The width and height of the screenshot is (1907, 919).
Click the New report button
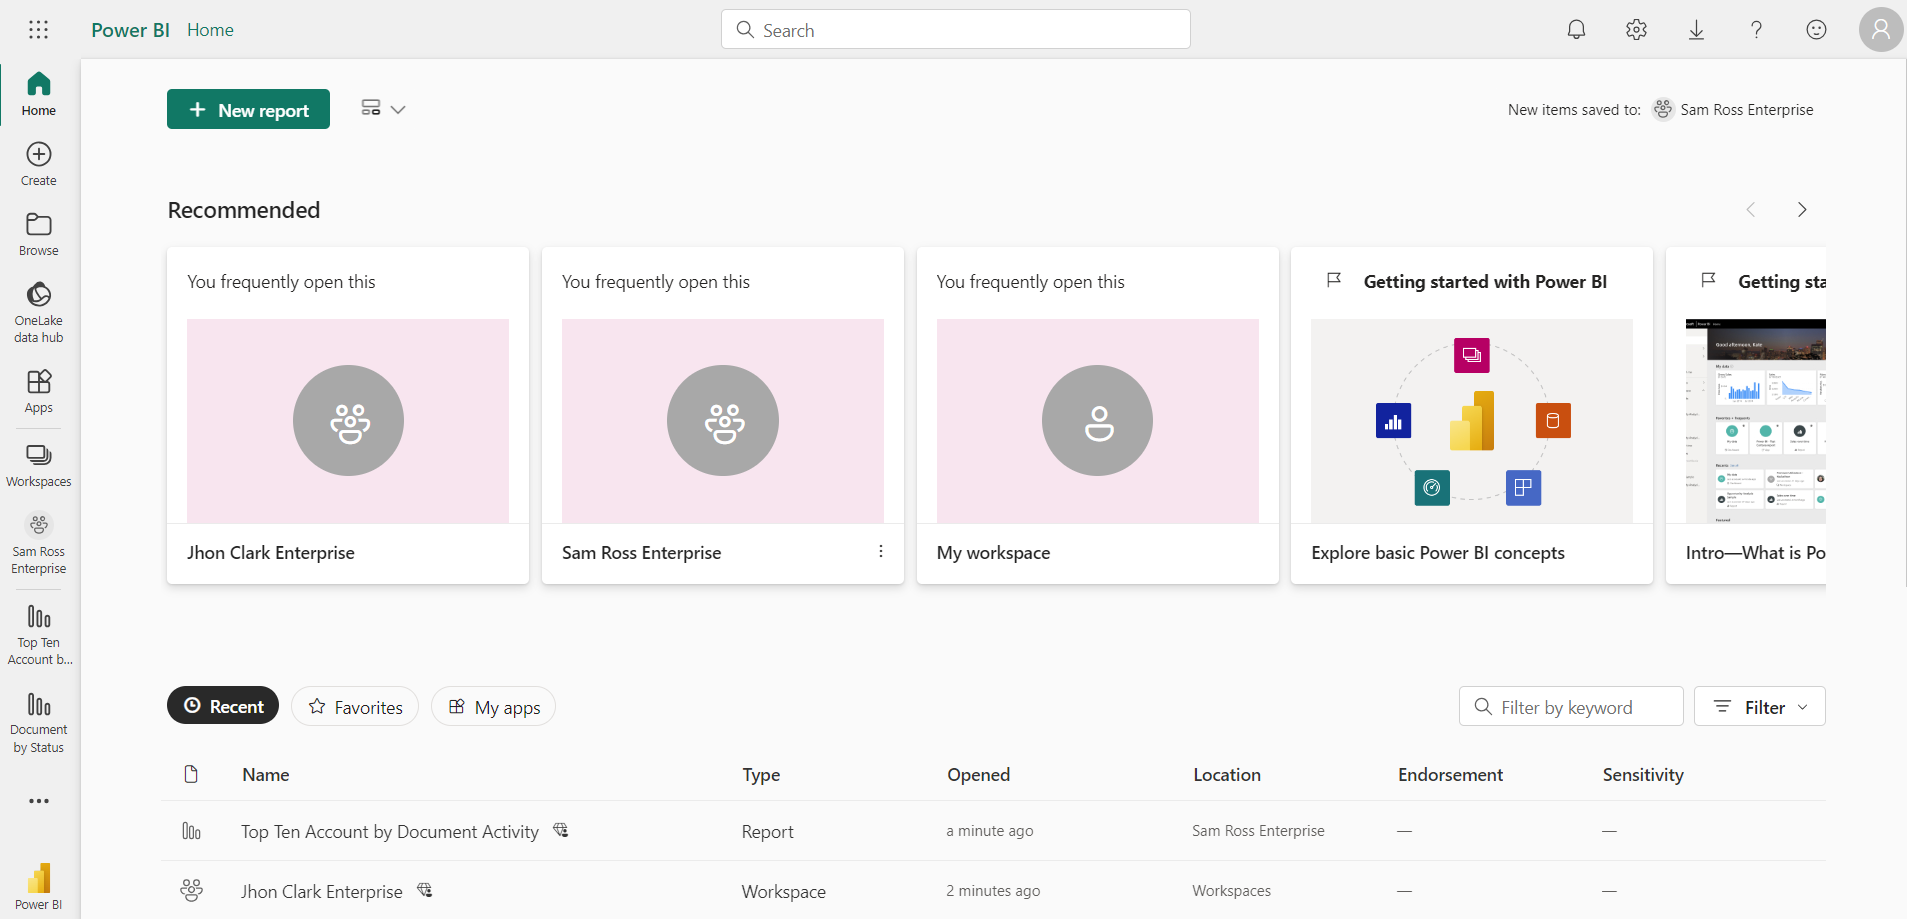(248, 109)
